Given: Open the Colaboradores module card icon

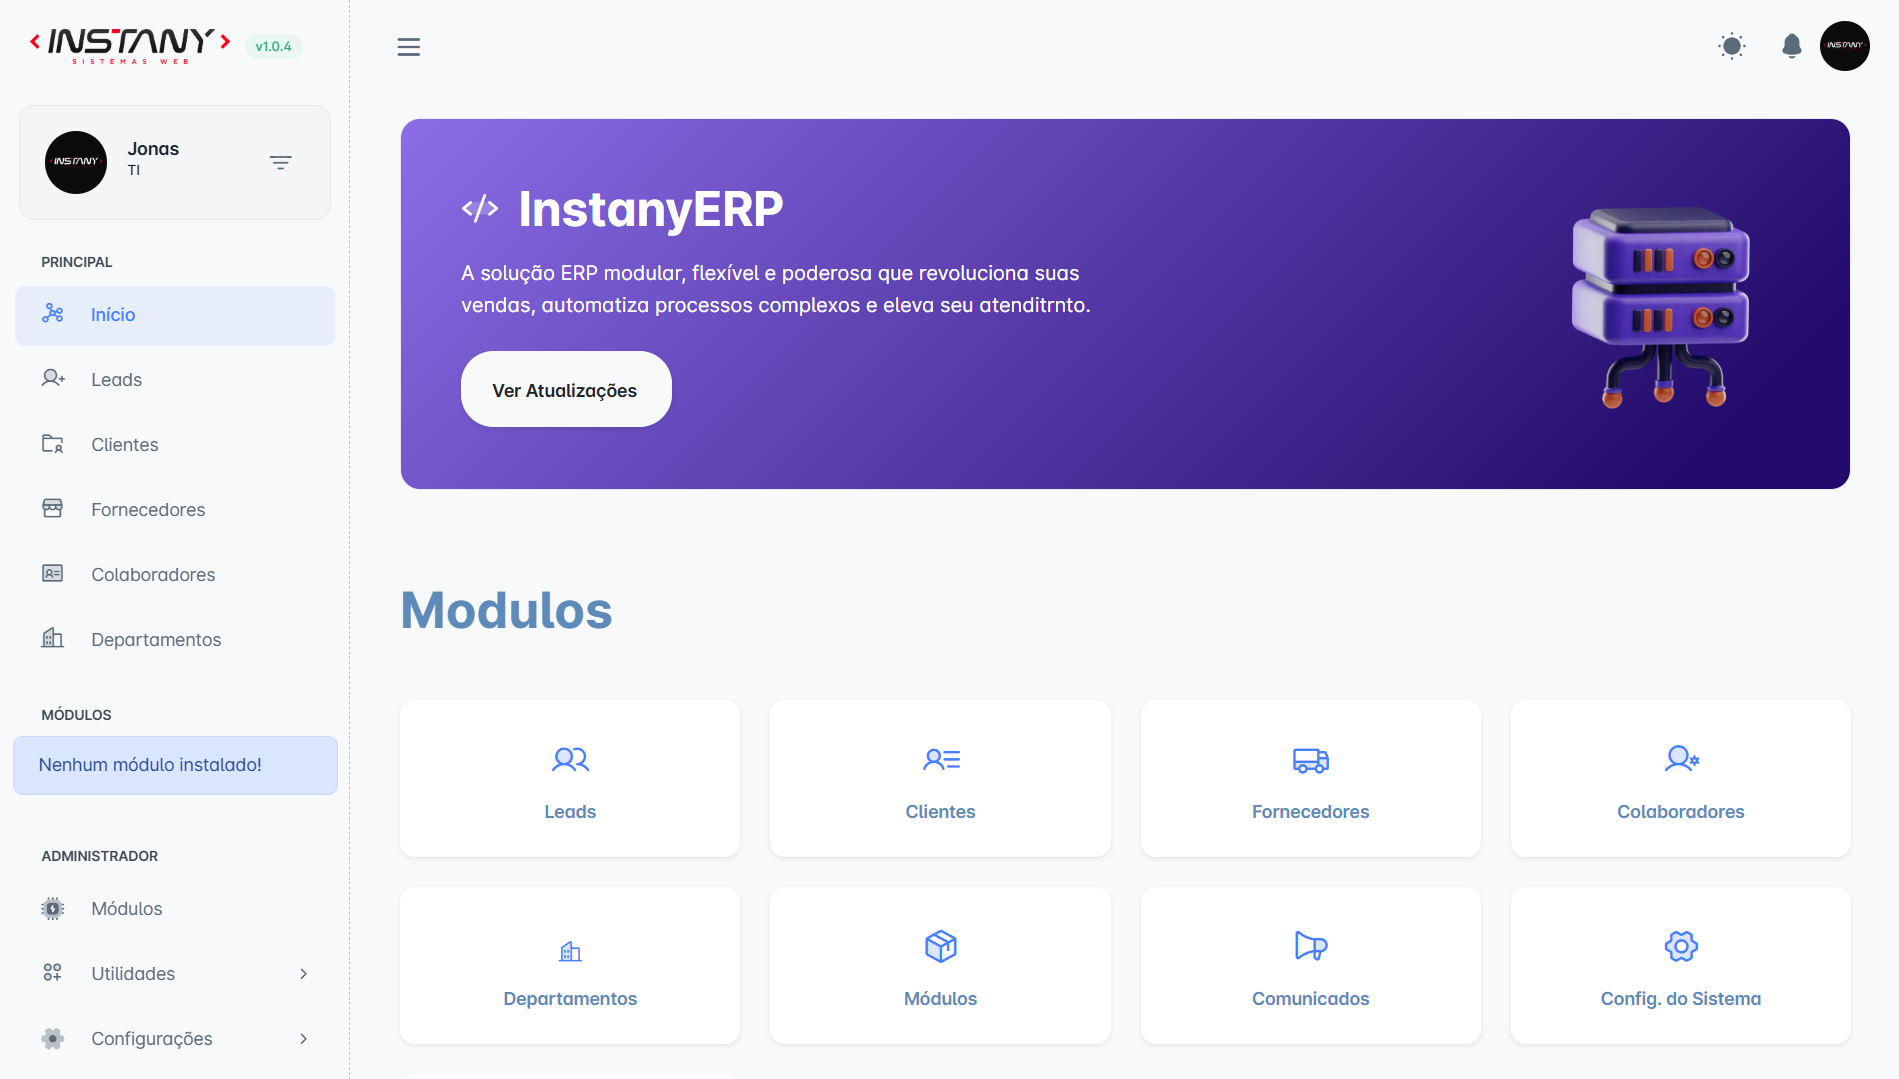Looking at the screenshot, I should coord(1680,760).
